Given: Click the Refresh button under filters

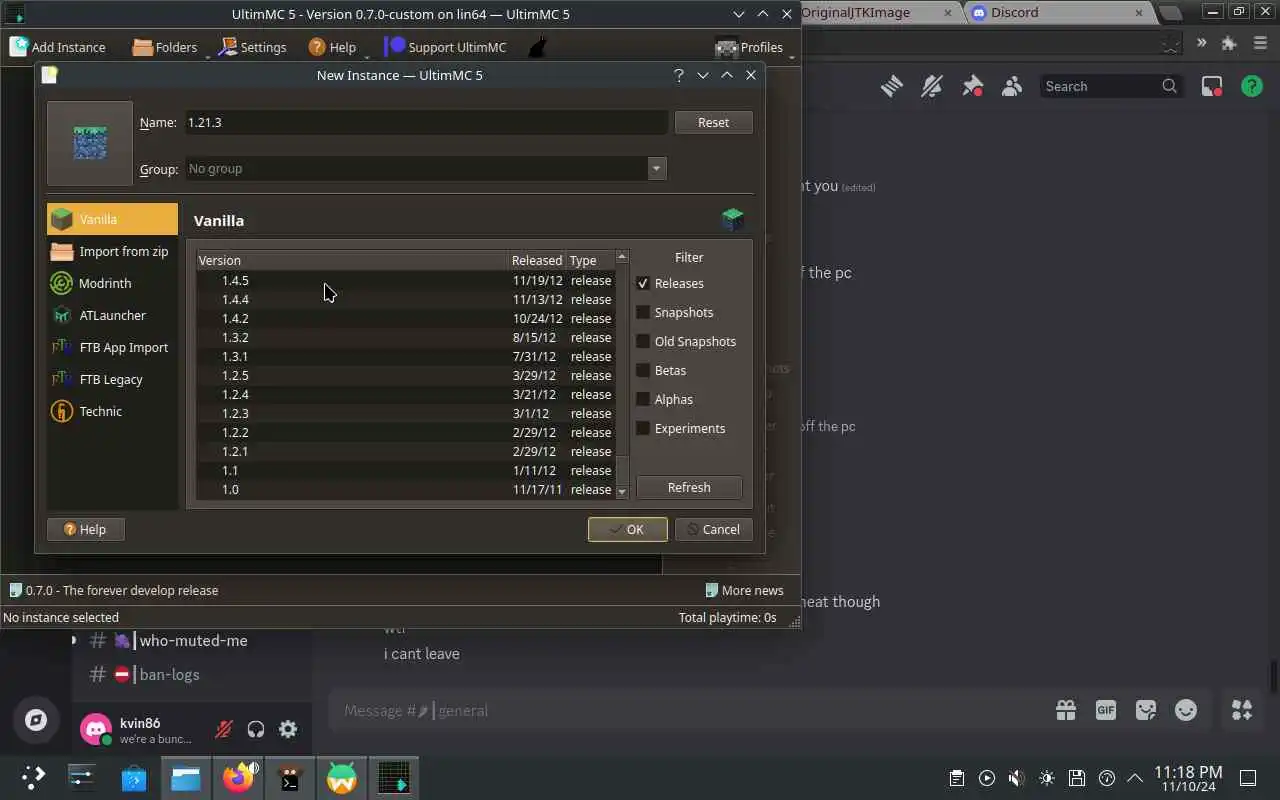Looking at the screenshot, I should 689,487.
